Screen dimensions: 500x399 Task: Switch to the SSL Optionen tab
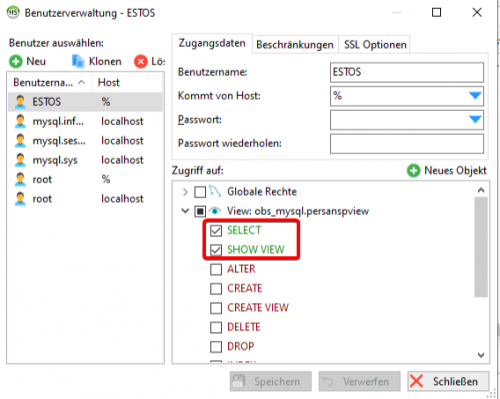pyautogui.click(x=375, y=45)
